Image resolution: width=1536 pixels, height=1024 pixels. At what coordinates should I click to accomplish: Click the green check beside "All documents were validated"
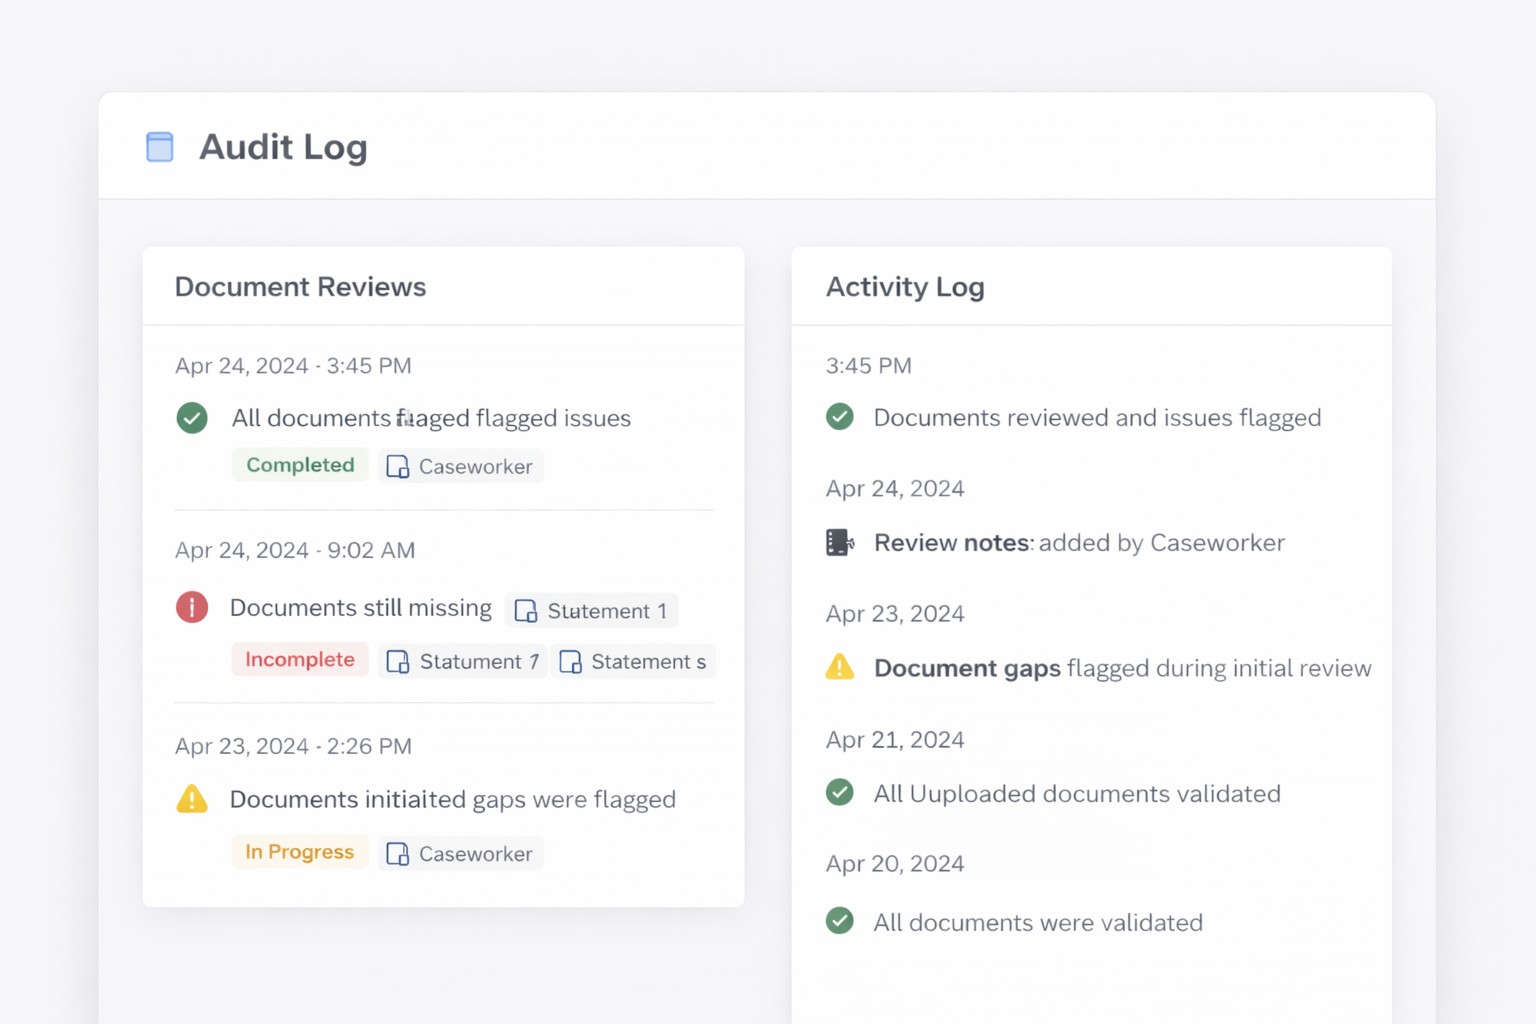[x=840, y=921]
